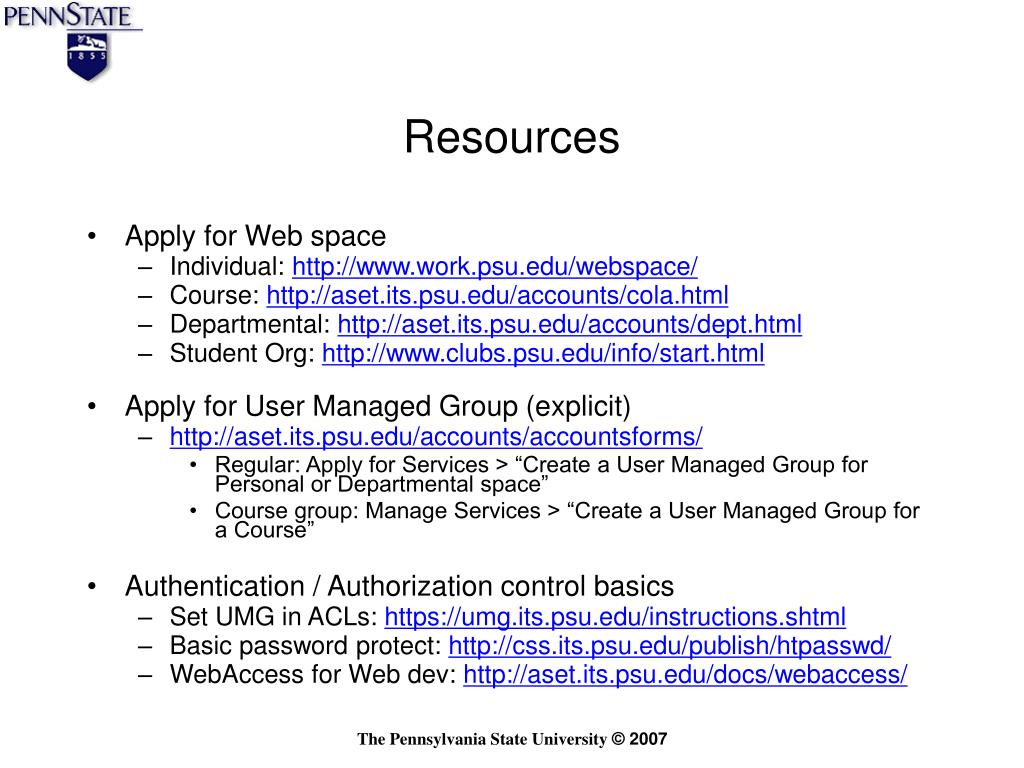The image size is (1024, 768).
Task: Open the Student Org clubs start.html link
Action: 543,353
